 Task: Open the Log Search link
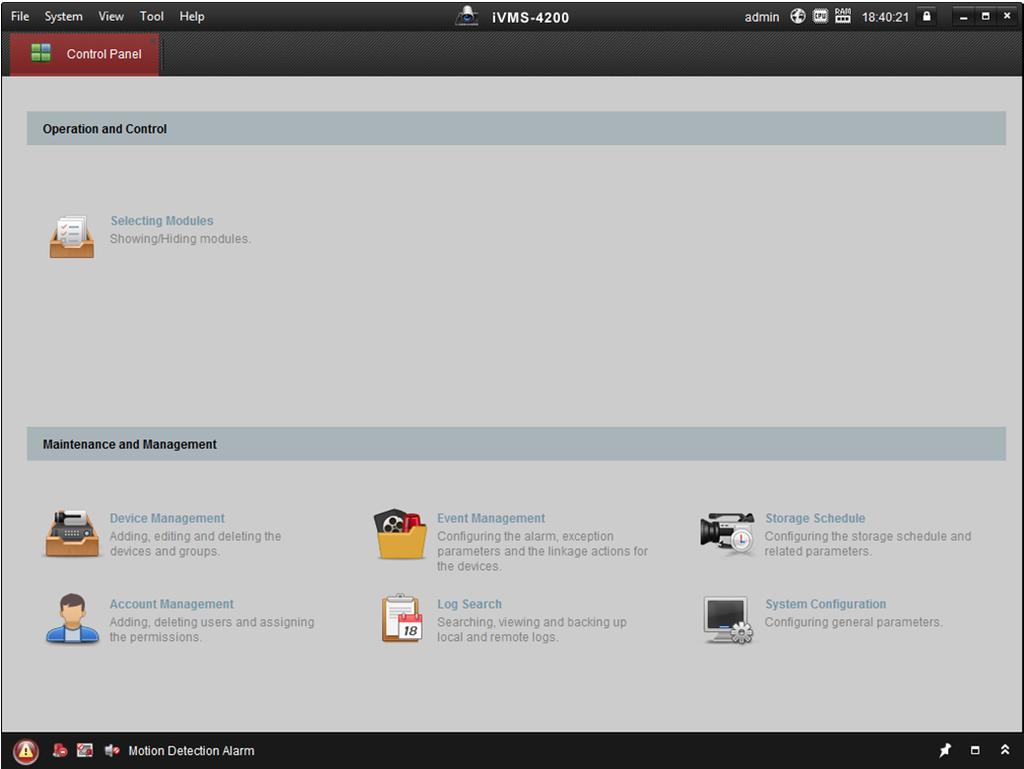pyautogui.click(x=470, y=604)
